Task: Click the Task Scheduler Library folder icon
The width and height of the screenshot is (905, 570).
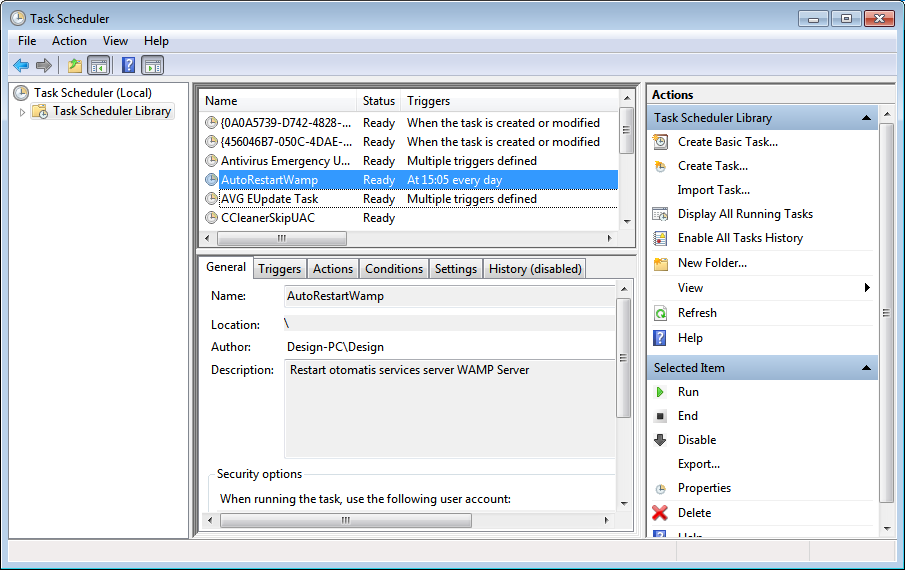Action: [x=40, y=111]
